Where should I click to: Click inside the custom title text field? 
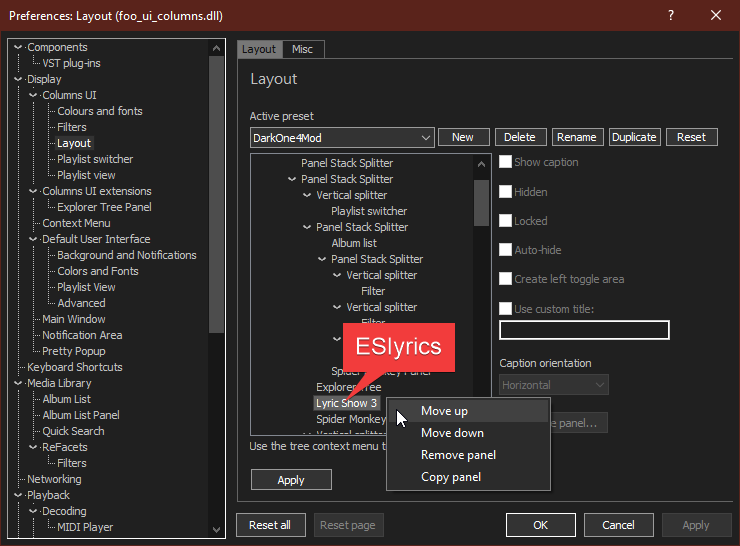(x=584, y=330)
